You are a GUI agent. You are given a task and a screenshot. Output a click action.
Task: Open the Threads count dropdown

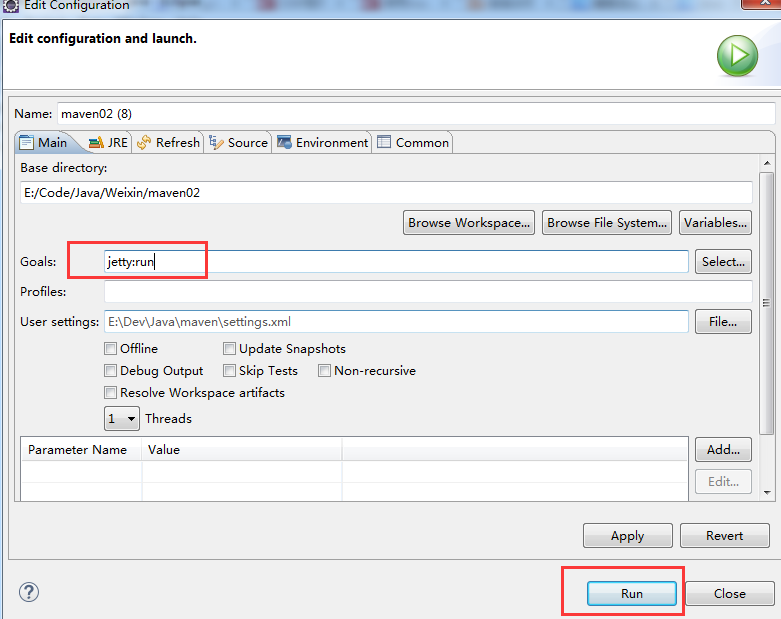pyautogui.click(x=122, y=418)
